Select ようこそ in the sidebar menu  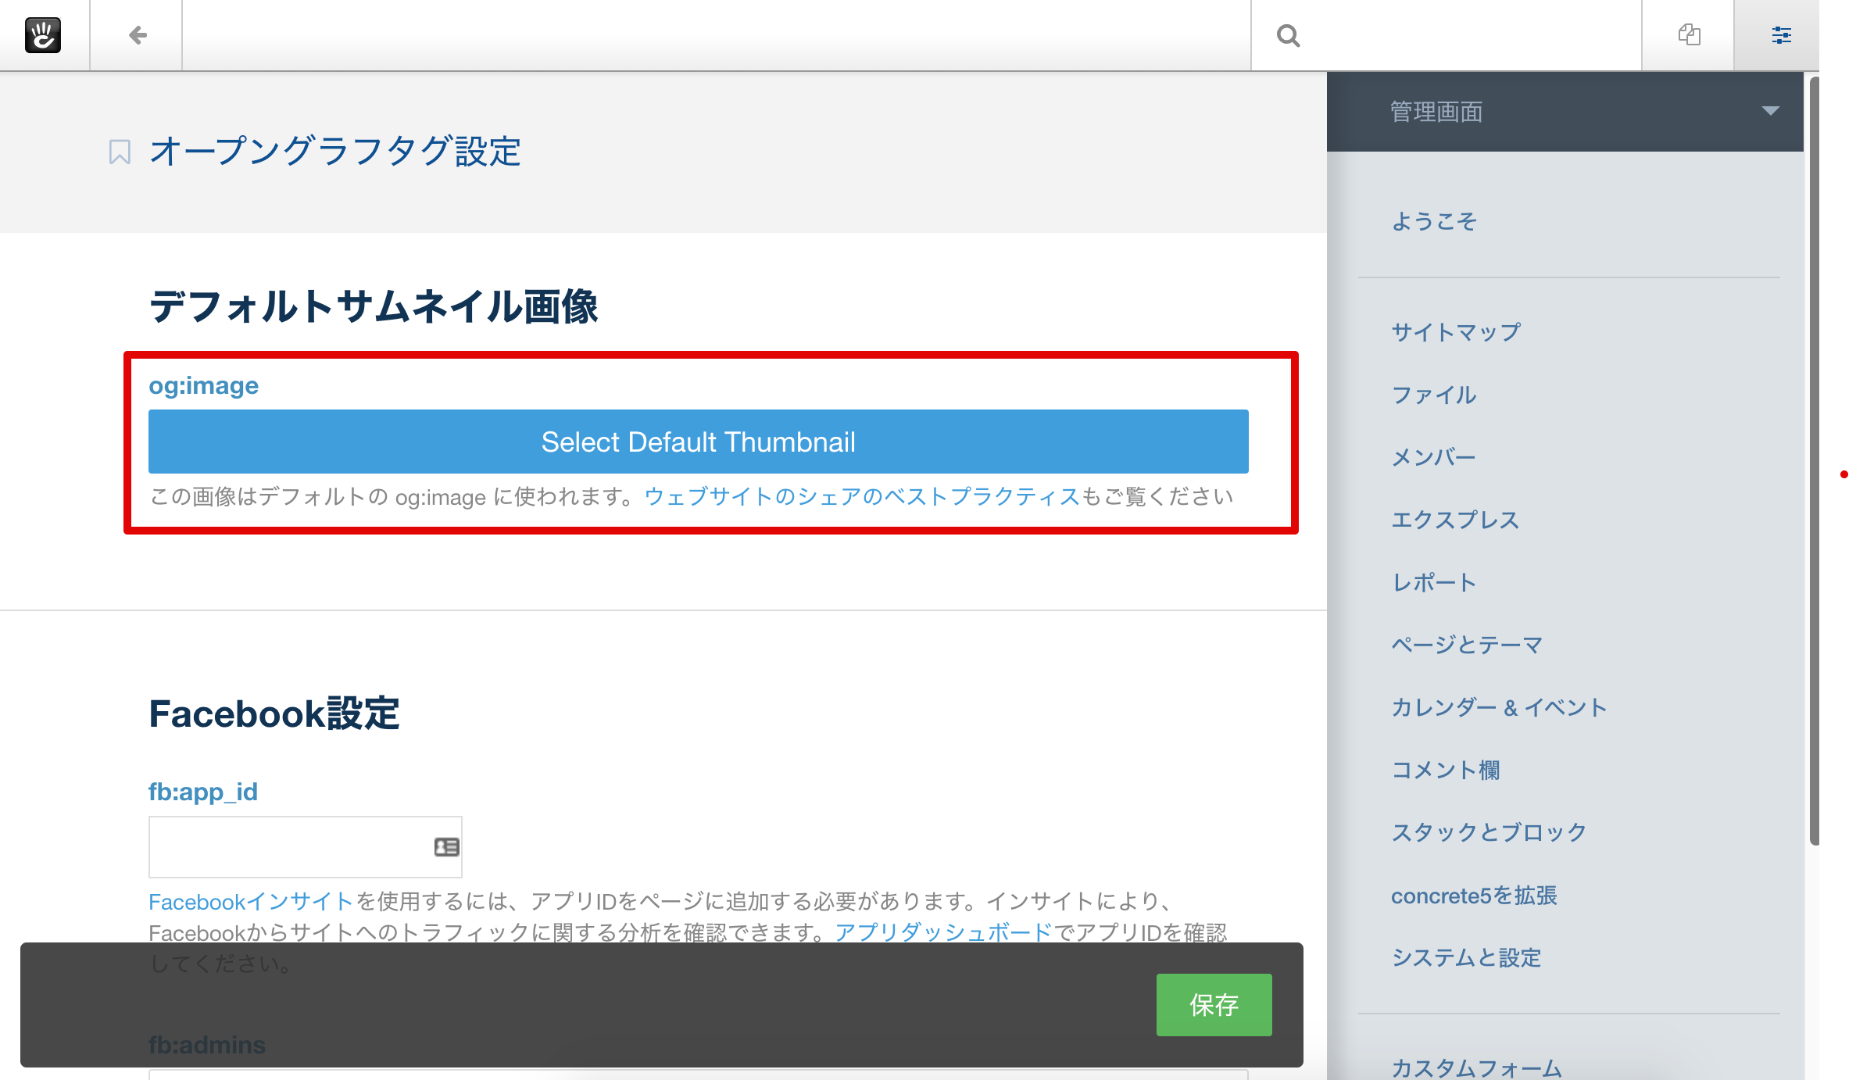[x=1434, y=221]
